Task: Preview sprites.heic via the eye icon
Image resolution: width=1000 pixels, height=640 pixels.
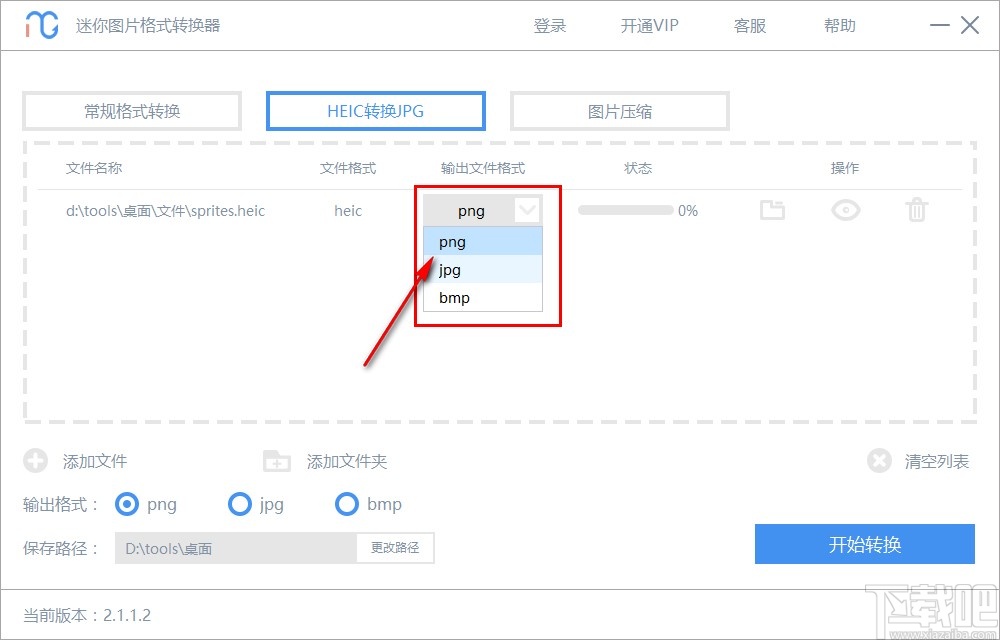Action: 845,210
